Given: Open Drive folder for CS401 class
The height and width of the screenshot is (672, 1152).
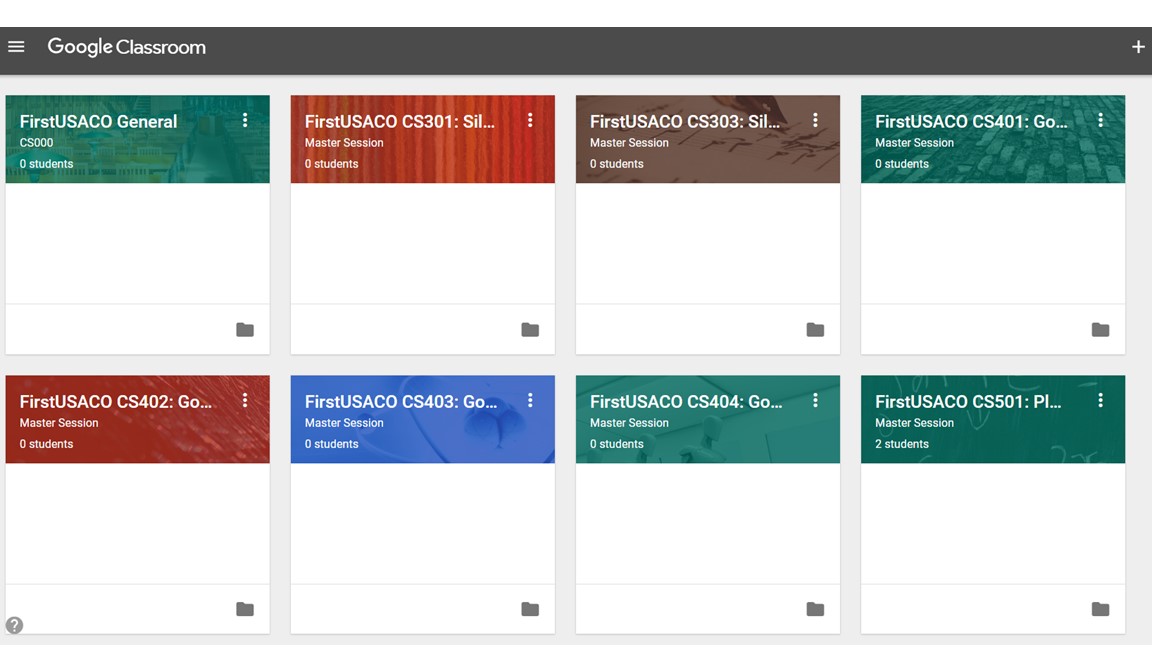Looking at the screenshot, I should click(x=1100, y=330).
